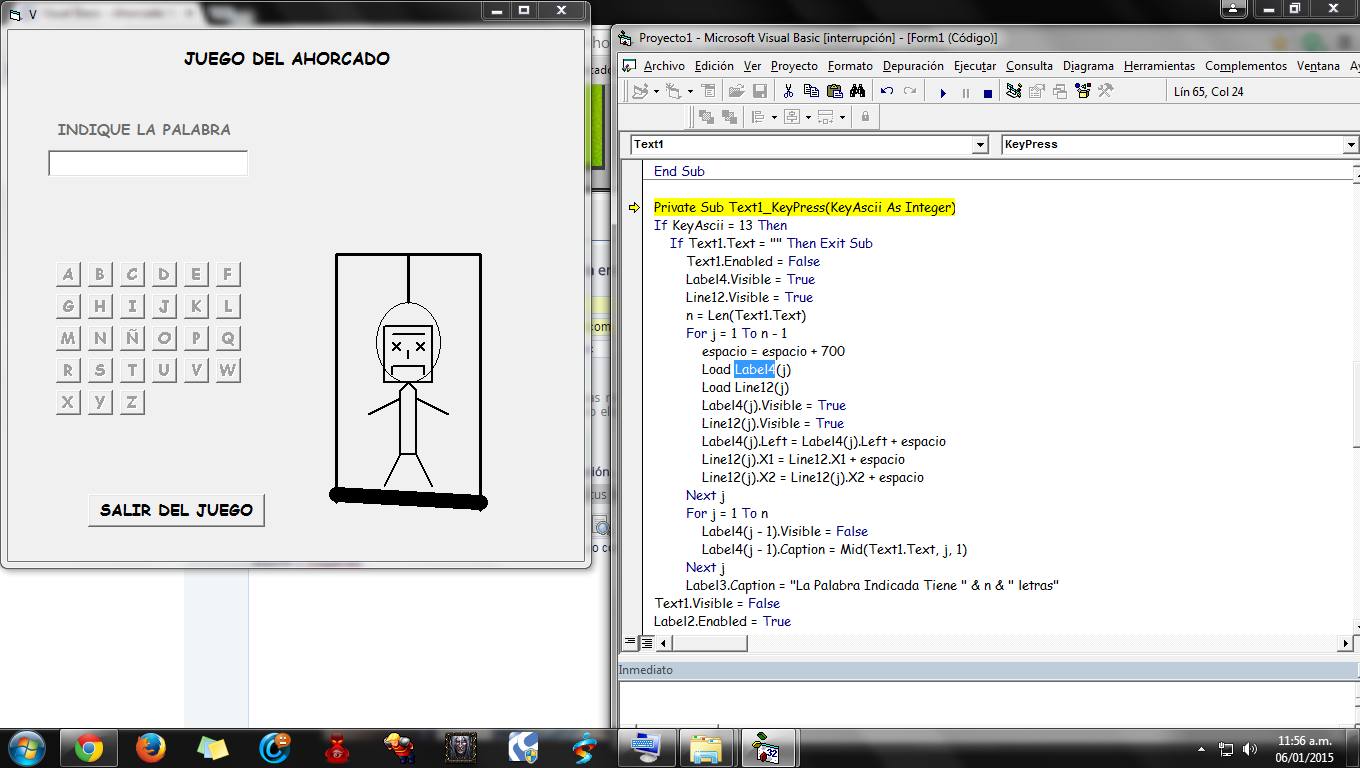Open the Center options dropdown arrow
Viewport: 1360px width, 768px height.
pos(808,117)
